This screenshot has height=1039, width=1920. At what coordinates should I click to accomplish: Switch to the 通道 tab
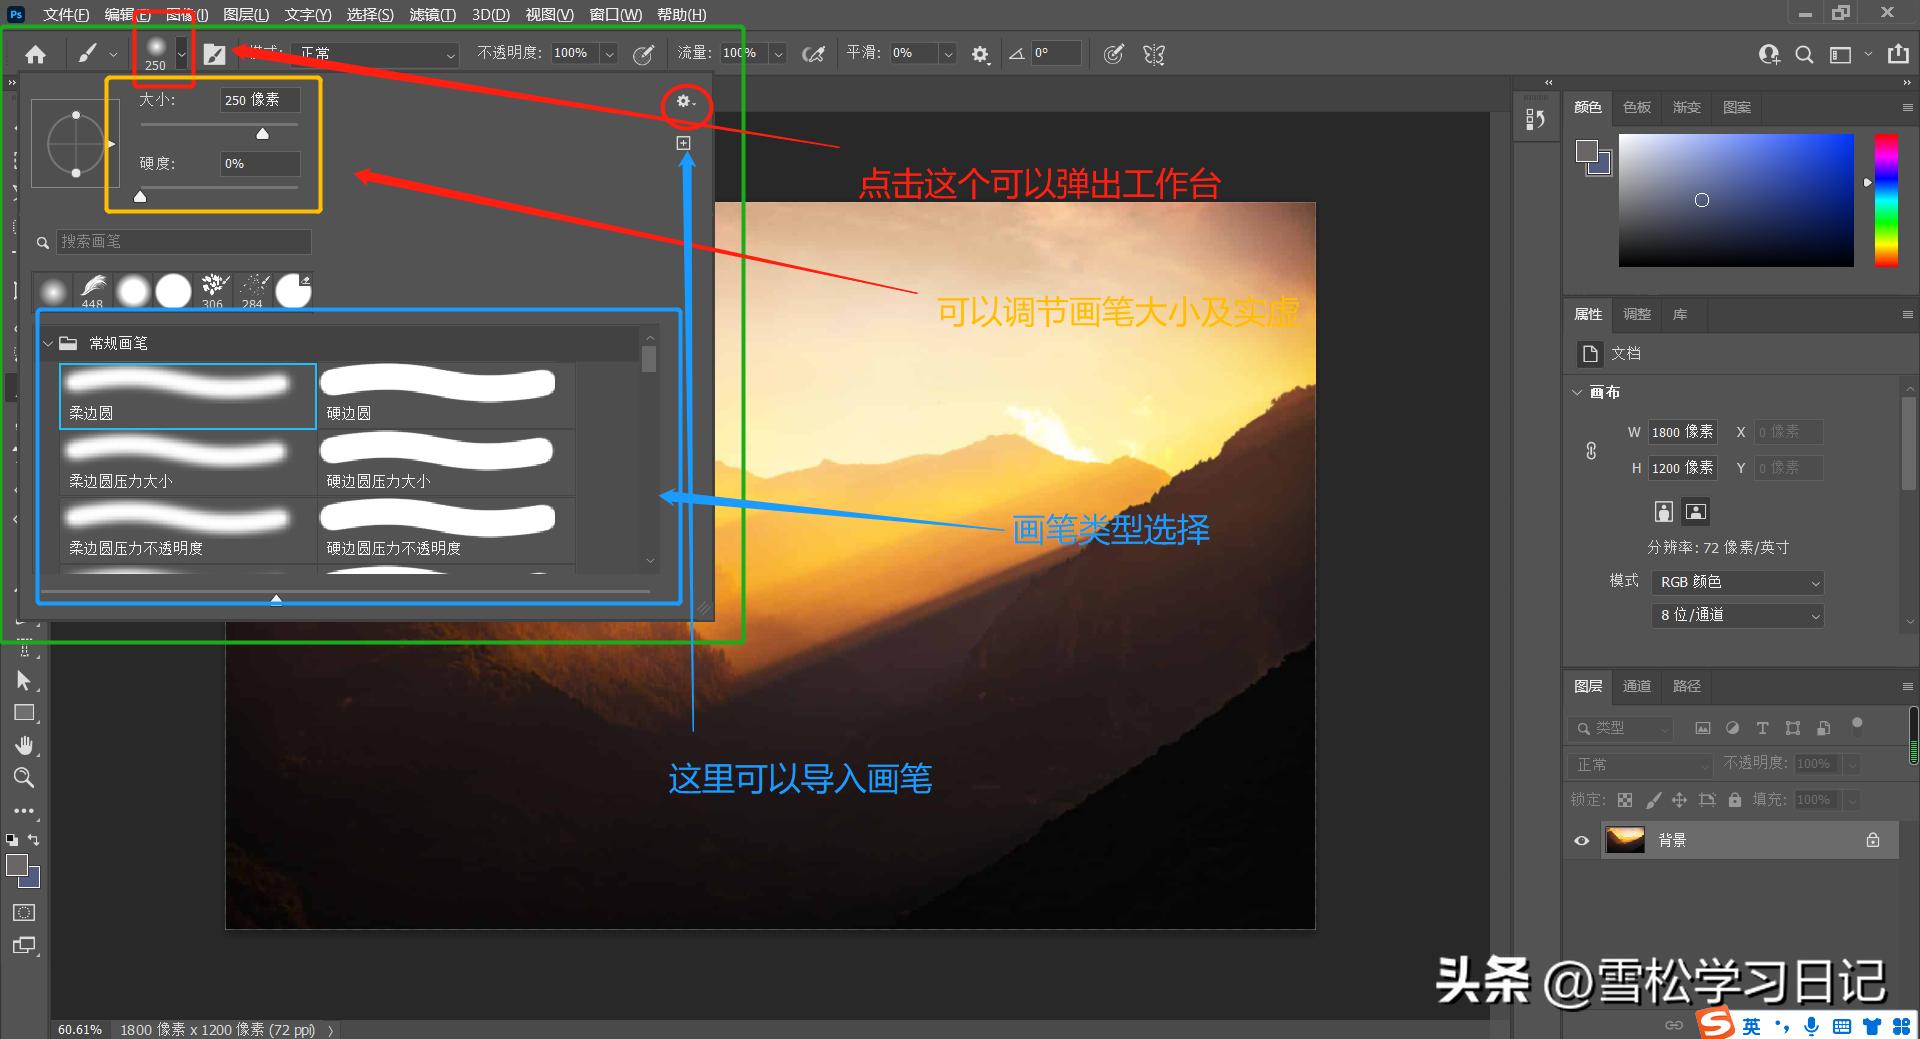point(1637,687)
